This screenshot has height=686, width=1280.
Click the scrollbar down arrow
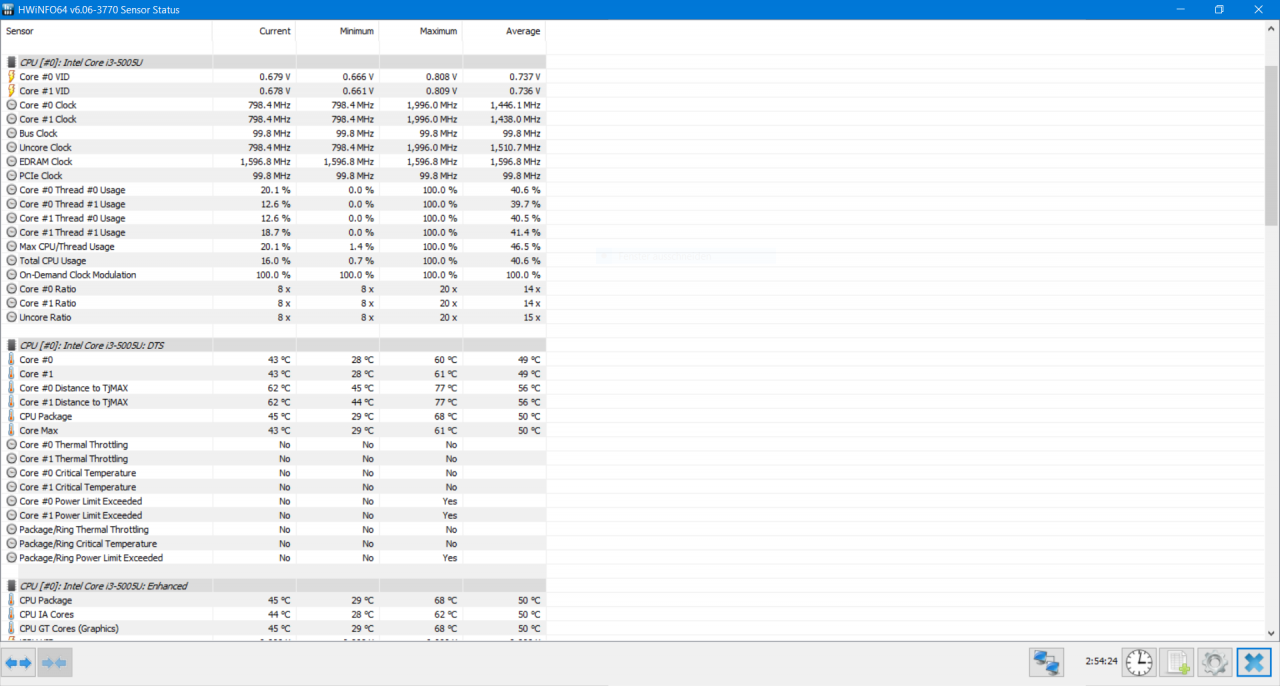point(1271,633)
